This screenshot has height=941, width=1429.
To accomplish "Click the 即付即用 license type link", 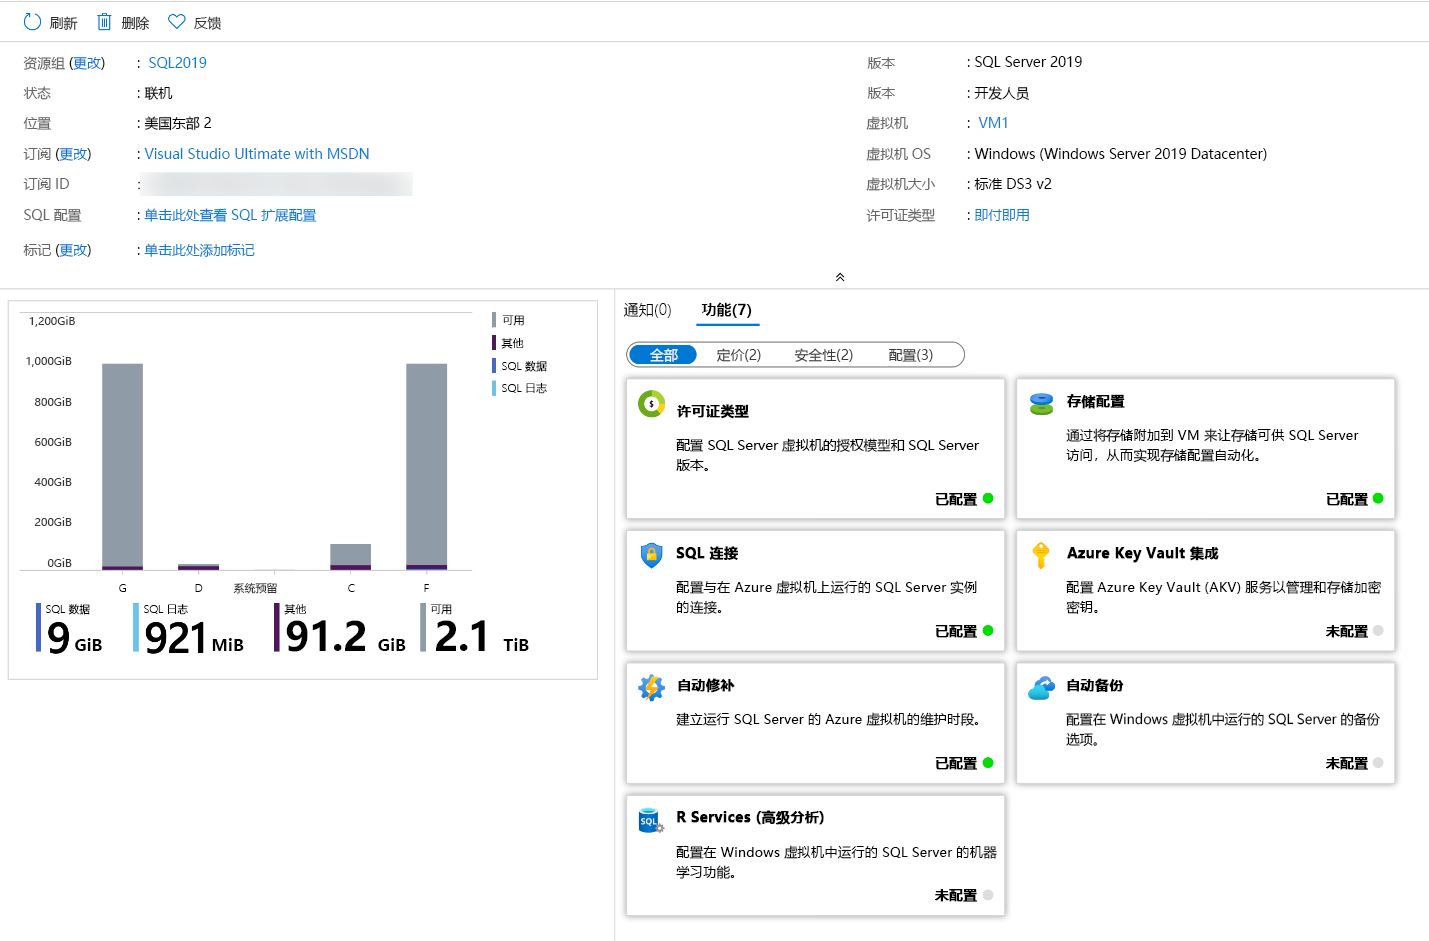I will (x=1002, y=214).
